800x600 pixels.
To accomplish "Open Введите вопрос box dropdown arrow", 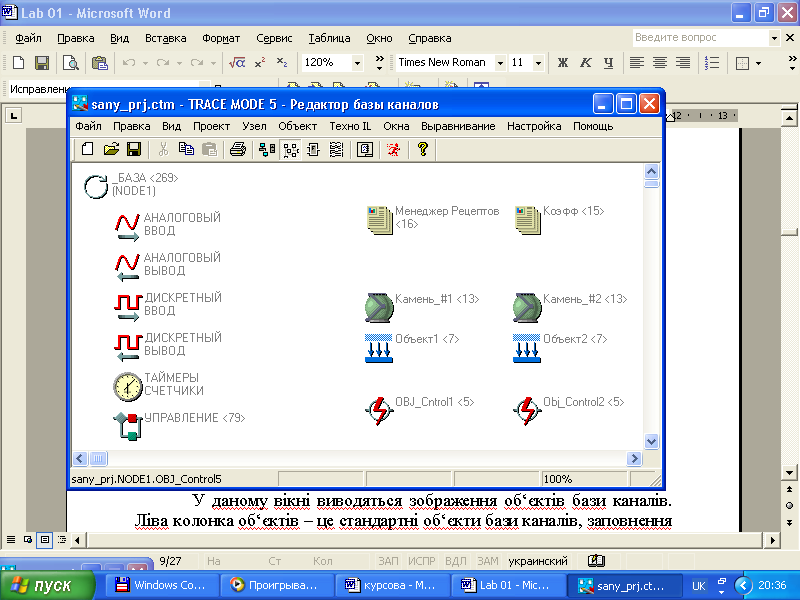I will [x=774, y=38].
